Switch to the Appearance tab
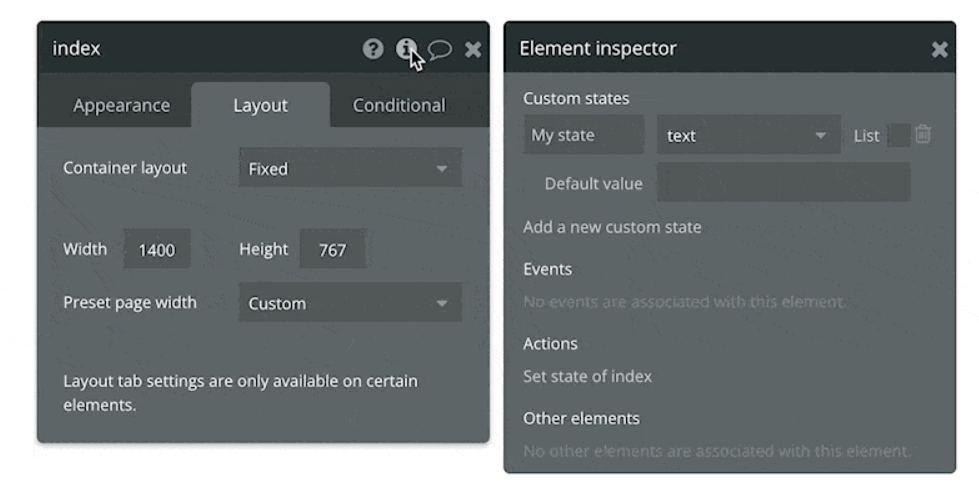The width and height of the screenshot is (979, 496). pyautogui.click(x=121, y=105)
